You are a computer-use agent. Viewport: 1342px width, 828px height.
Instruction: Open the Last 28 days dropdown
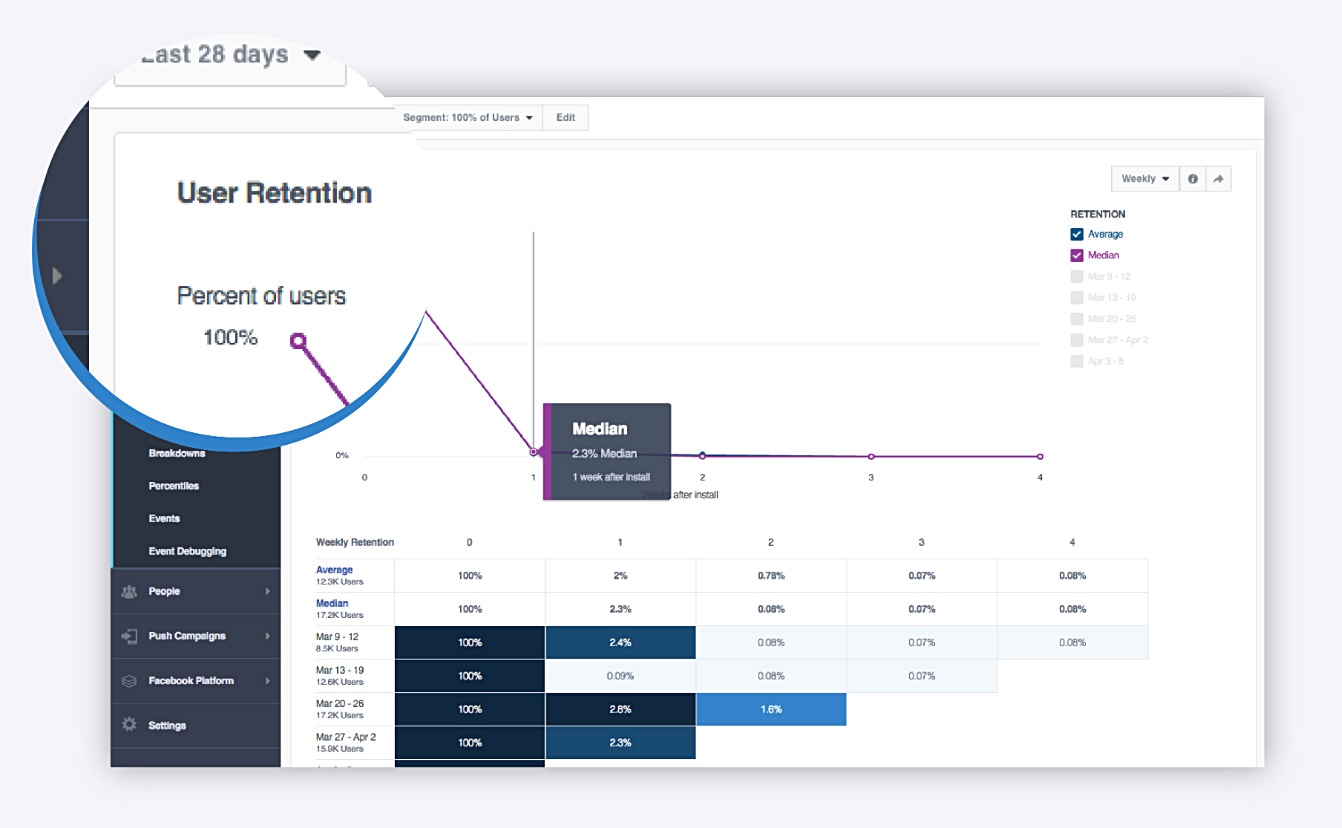(x=230, y=56)
